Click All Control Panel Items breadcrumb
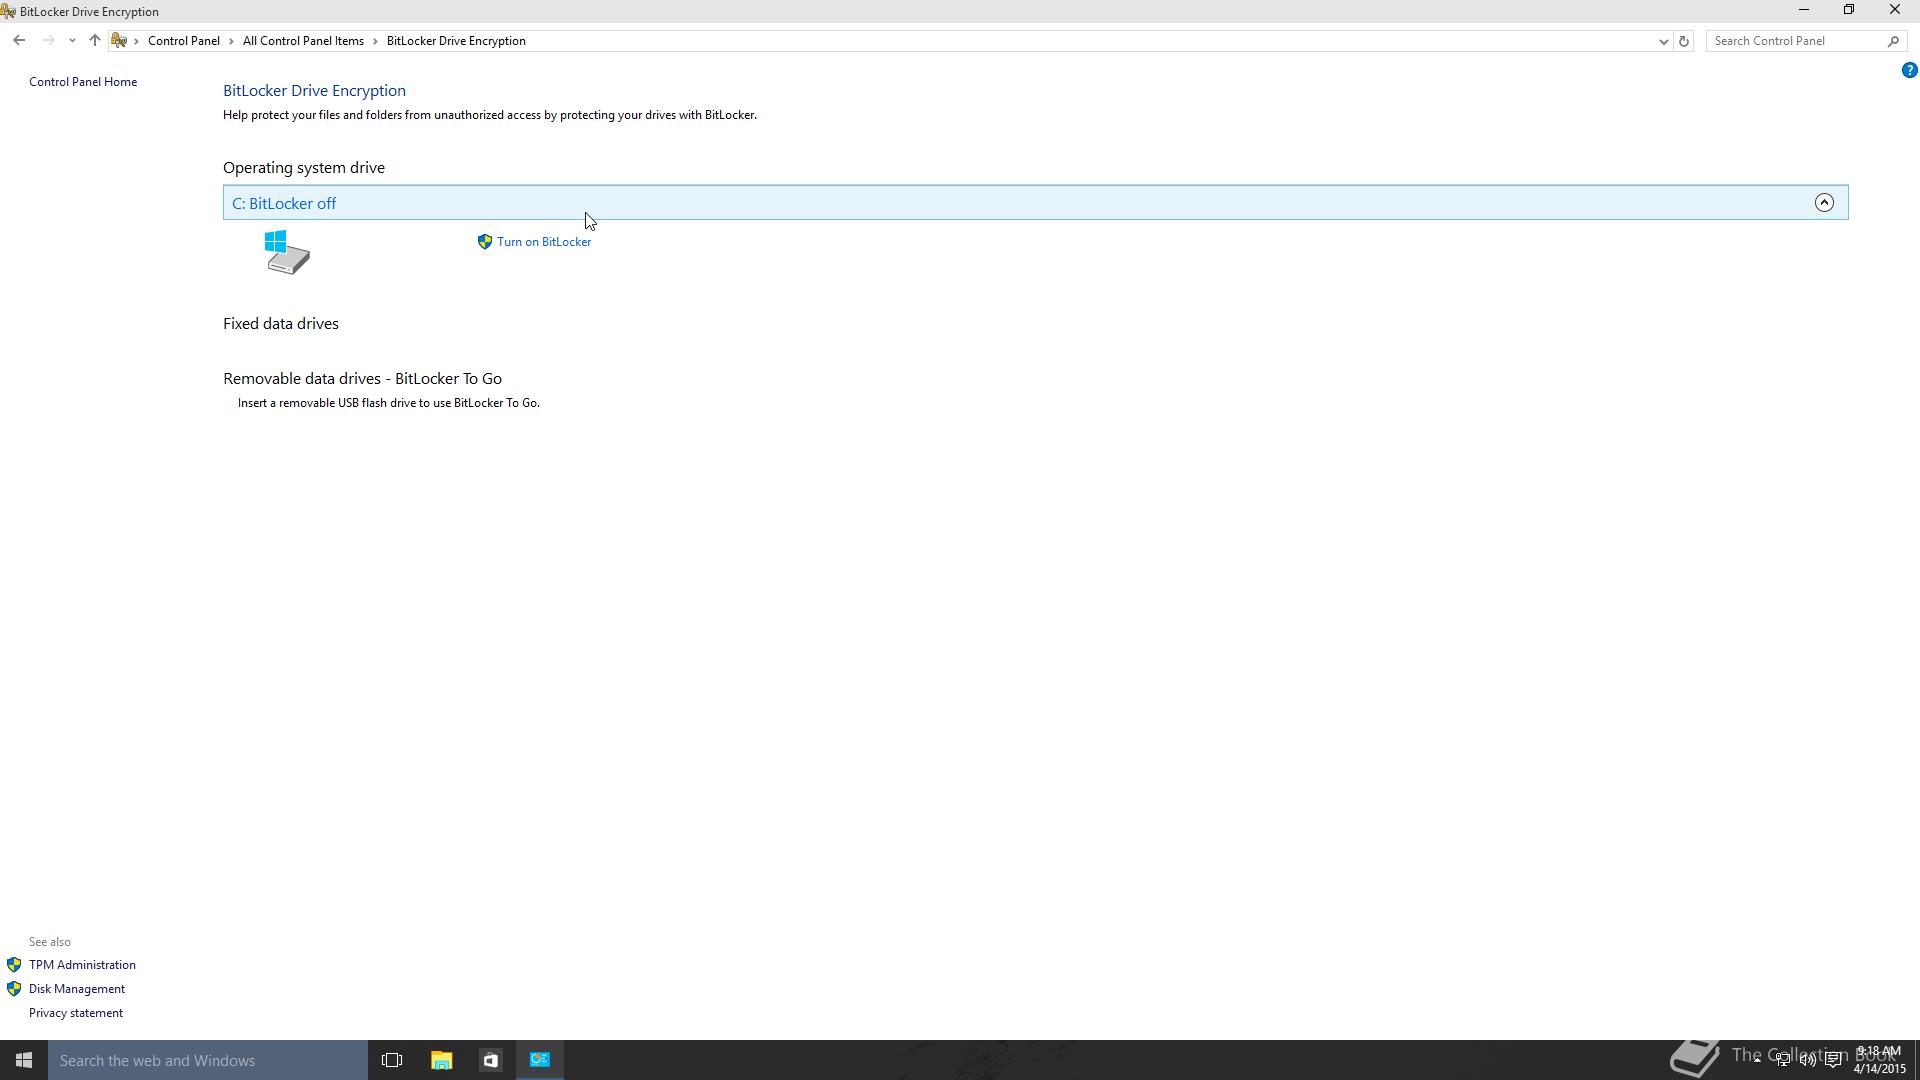 303,41
